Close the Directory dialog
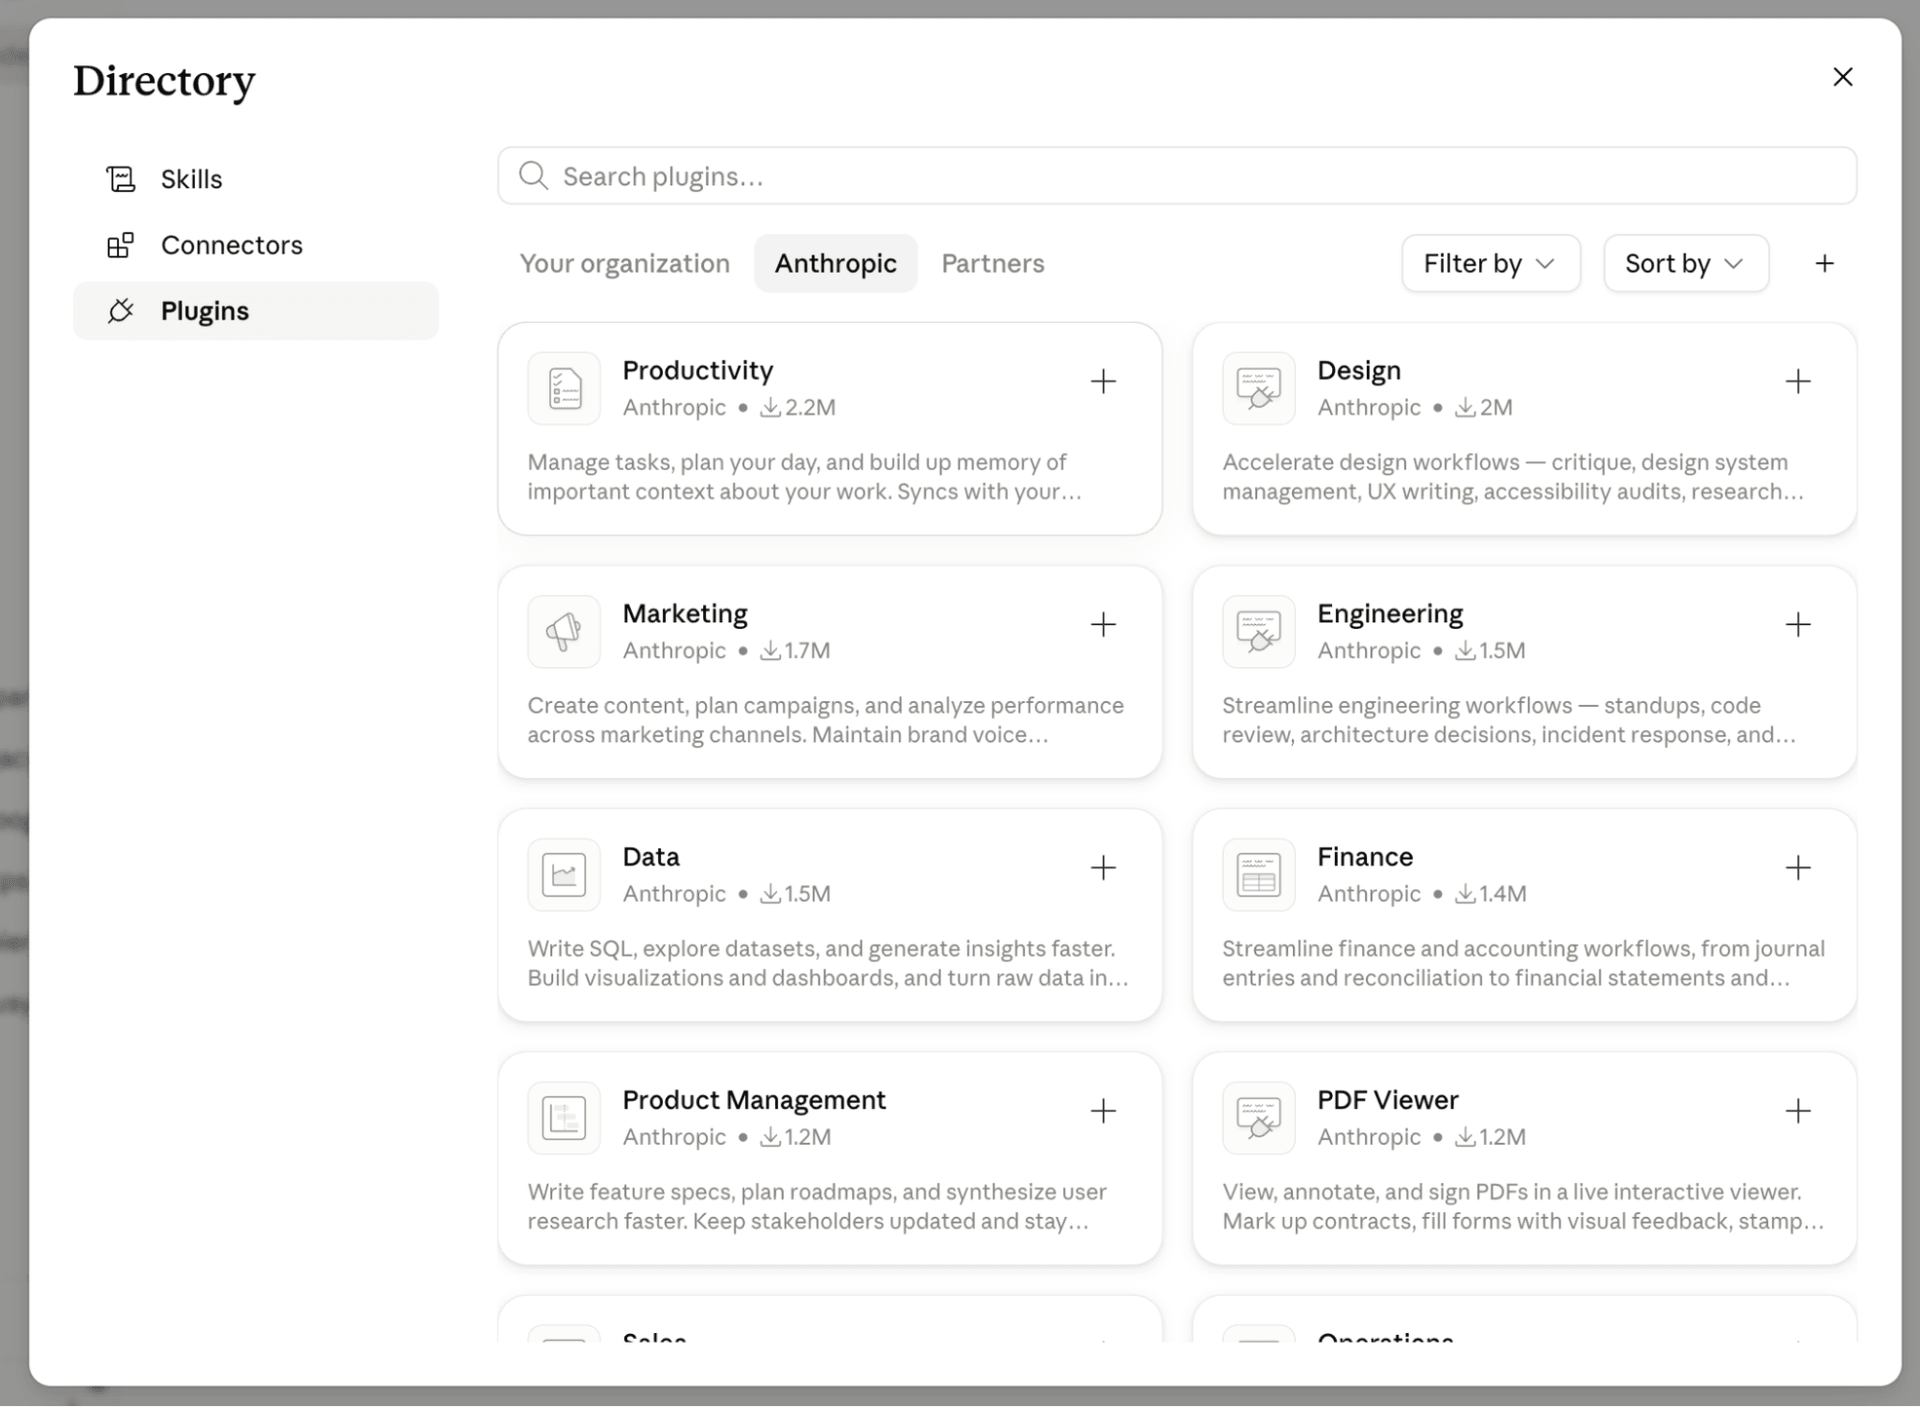 click(1843, 77)
